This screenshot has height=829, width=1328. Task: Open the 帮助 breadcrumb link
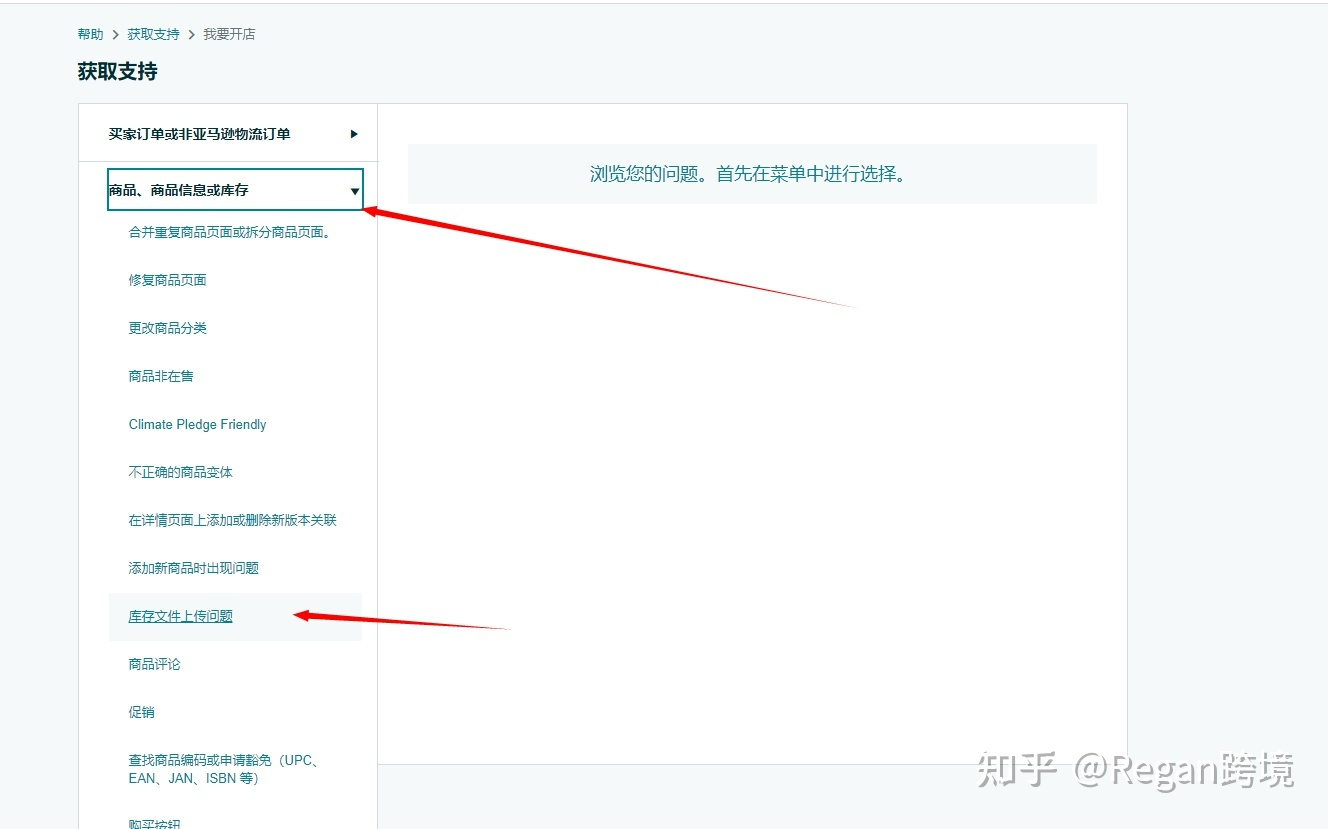[x=89, y=33]
